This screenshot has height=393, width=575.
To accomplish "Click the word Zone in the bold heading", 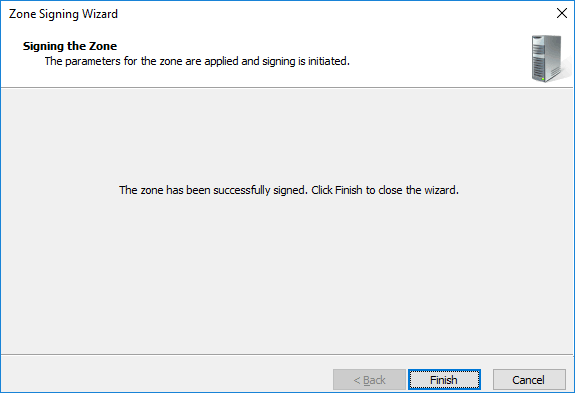I will pos(103,46).
